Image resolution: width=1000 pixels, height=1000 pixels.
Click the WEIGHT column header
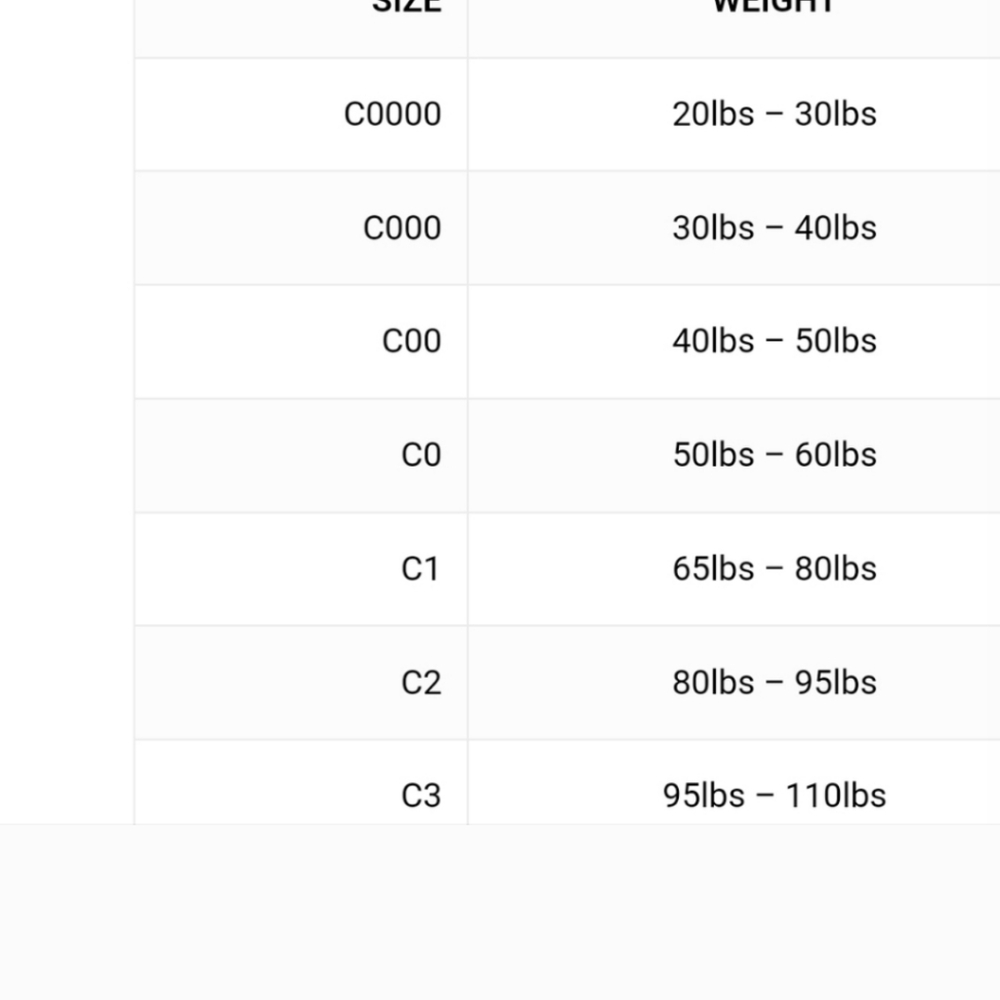coord(774,6)
